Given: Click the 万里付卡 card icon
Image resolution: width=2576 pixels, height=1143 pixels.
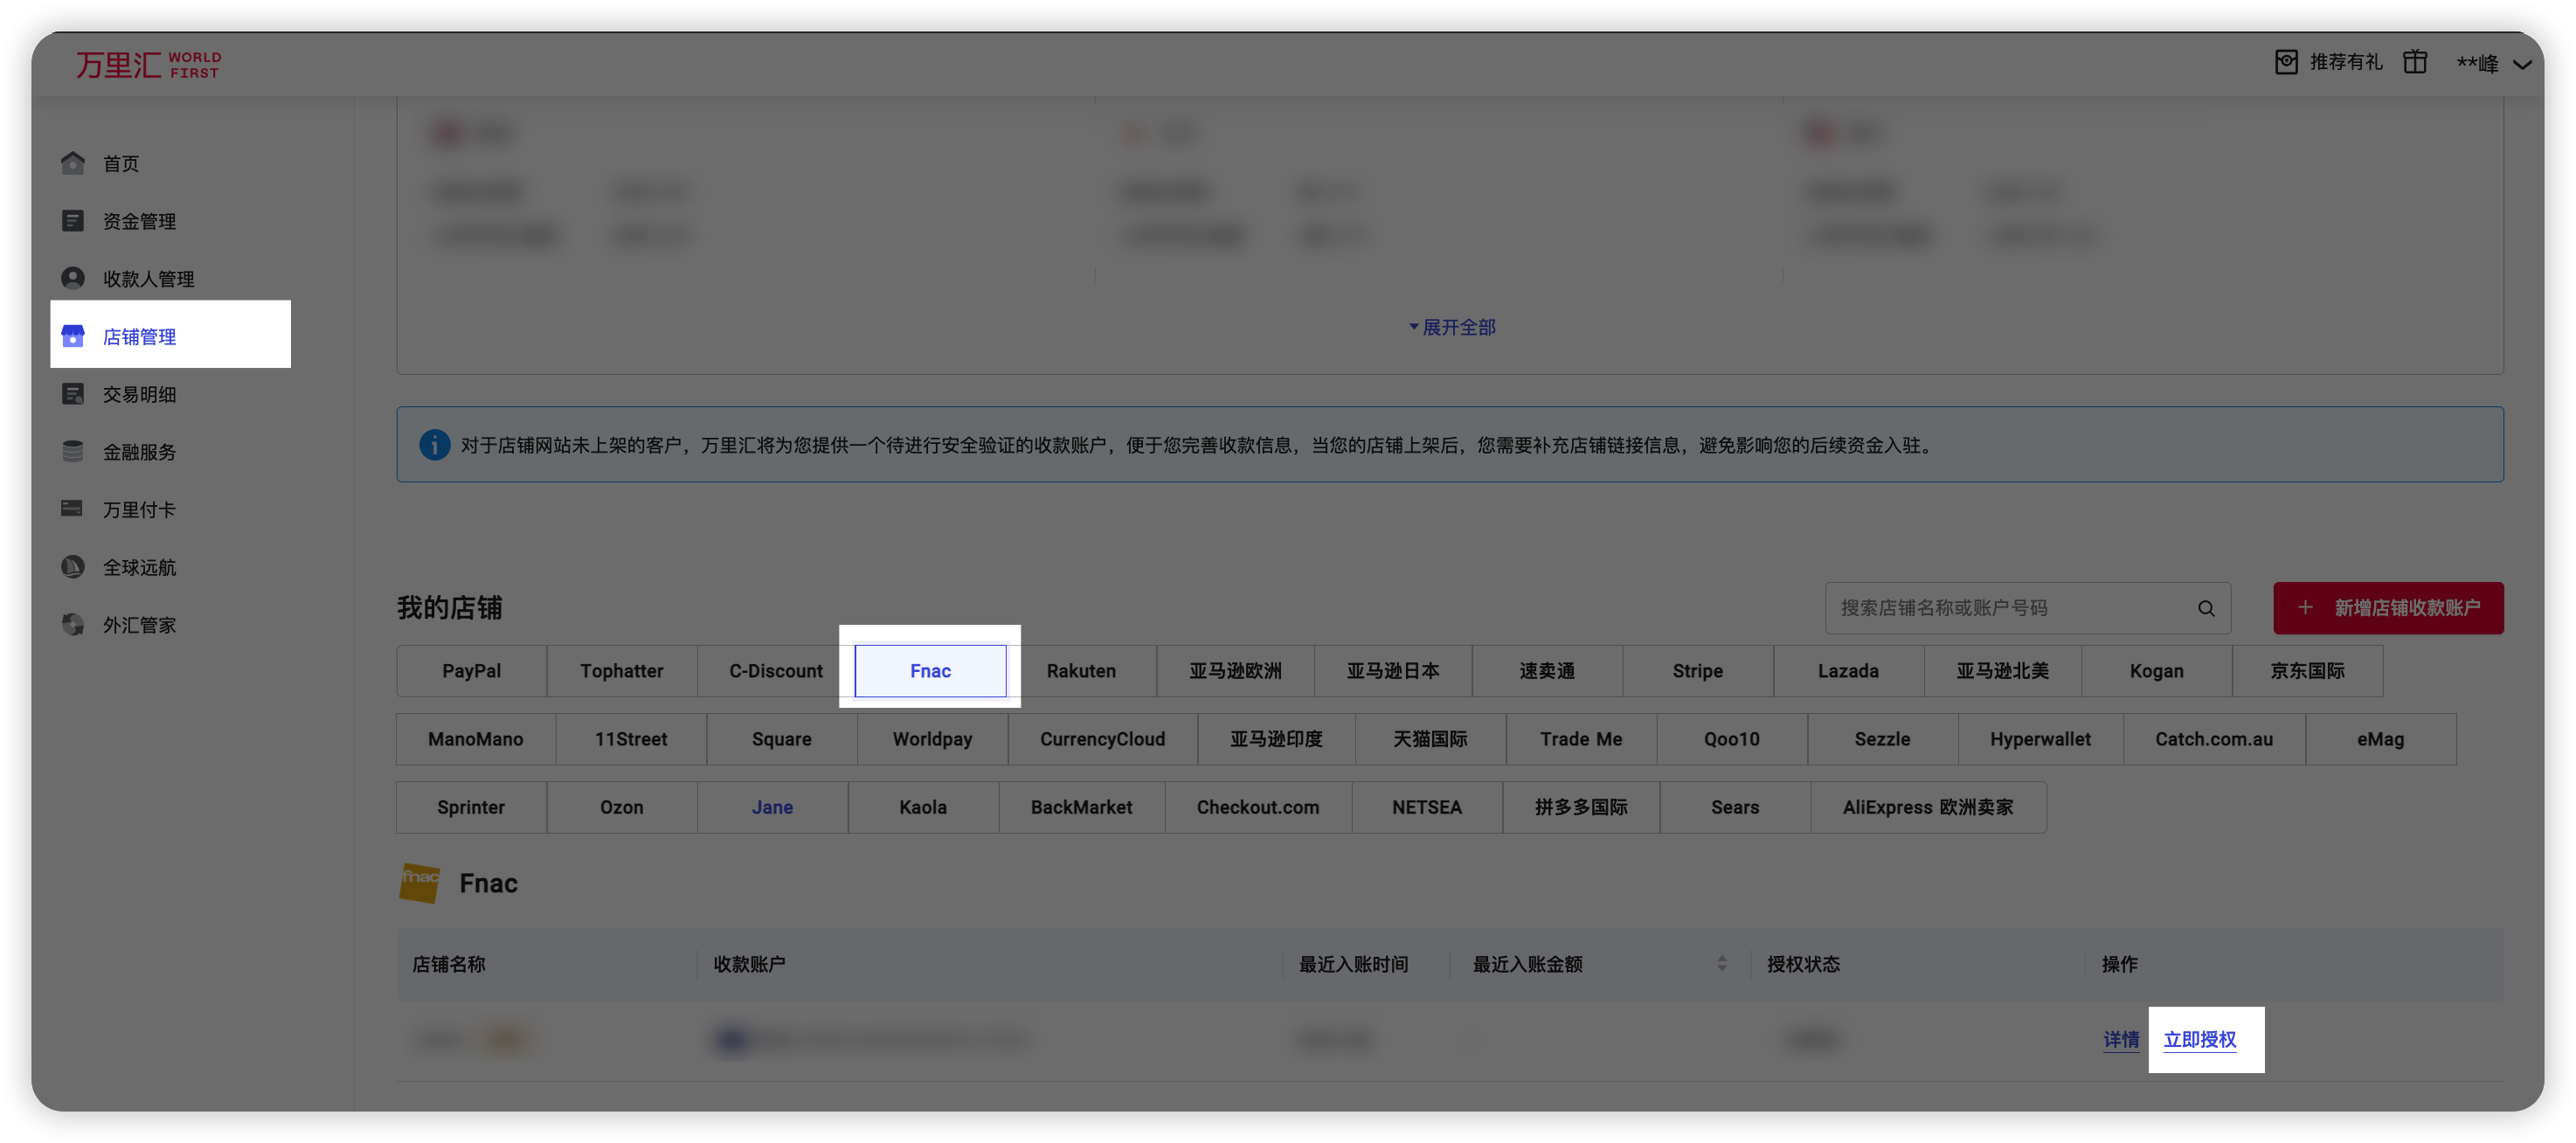Looking at the screenshot, I should pyautogui.click(x=73, y=509).
